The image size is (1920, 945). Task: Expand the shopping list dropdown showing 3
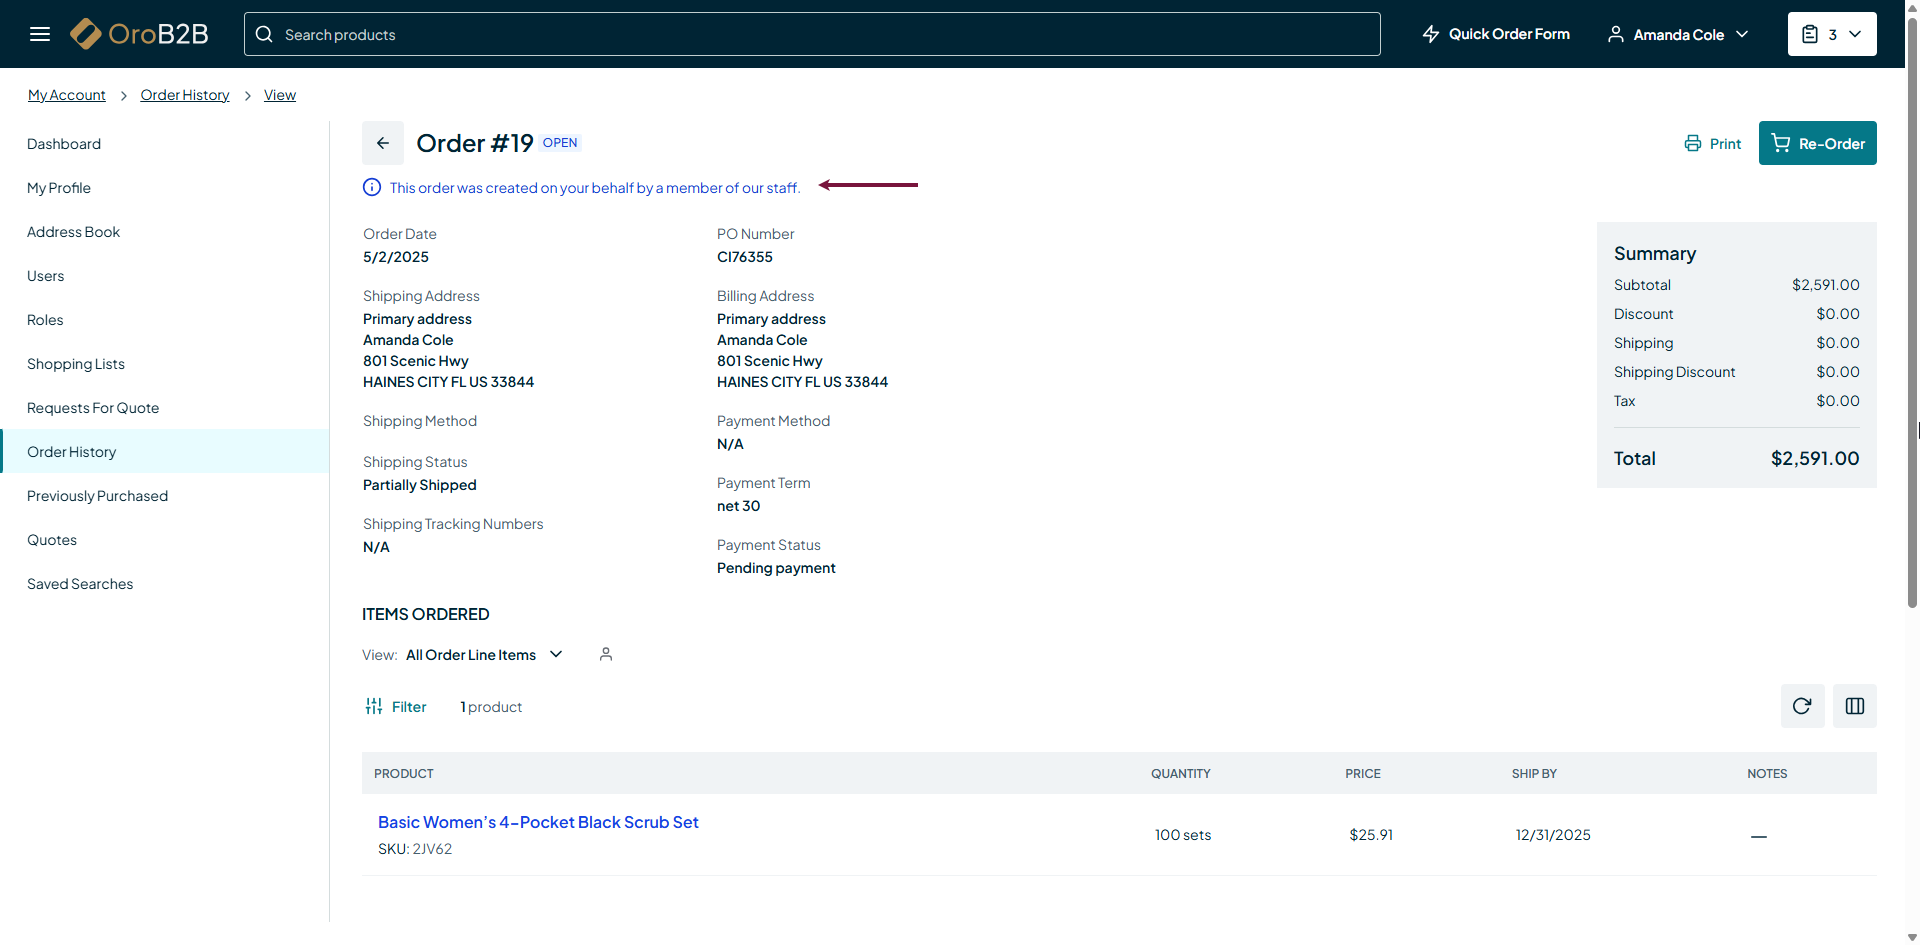click(x=1831, y=34)
